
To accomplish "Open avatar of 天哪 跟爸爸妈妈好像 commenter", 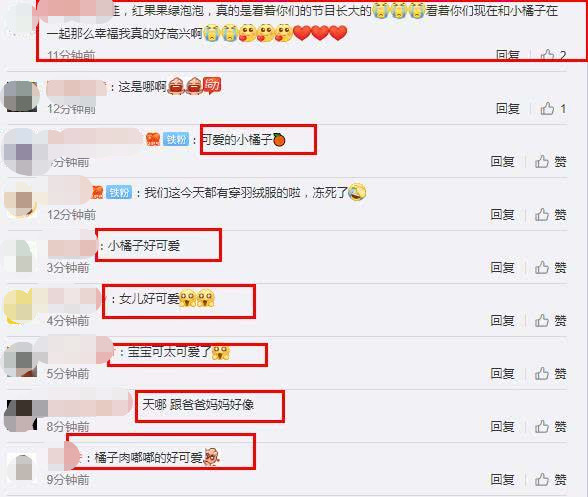I will pyautogui.click(x=22, y=415).
